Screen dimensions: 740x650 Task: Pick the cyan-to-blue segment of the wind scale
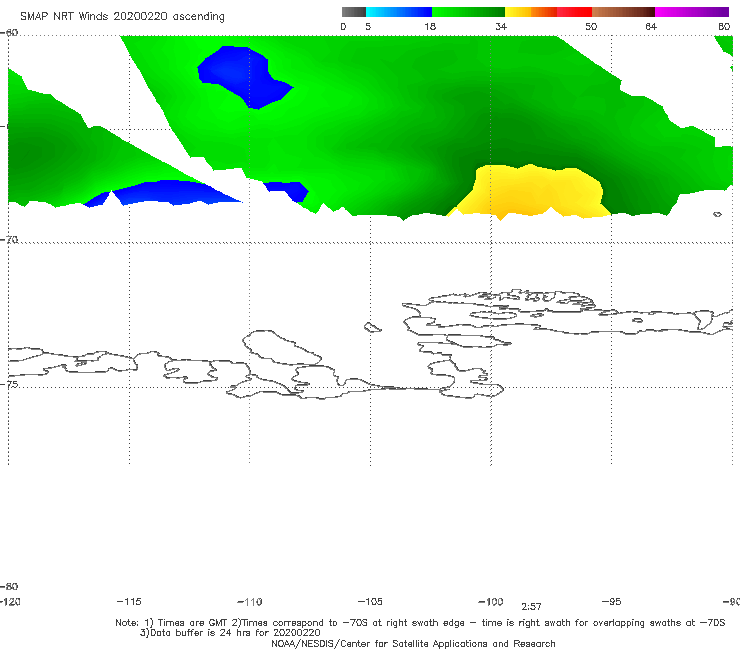399,12
